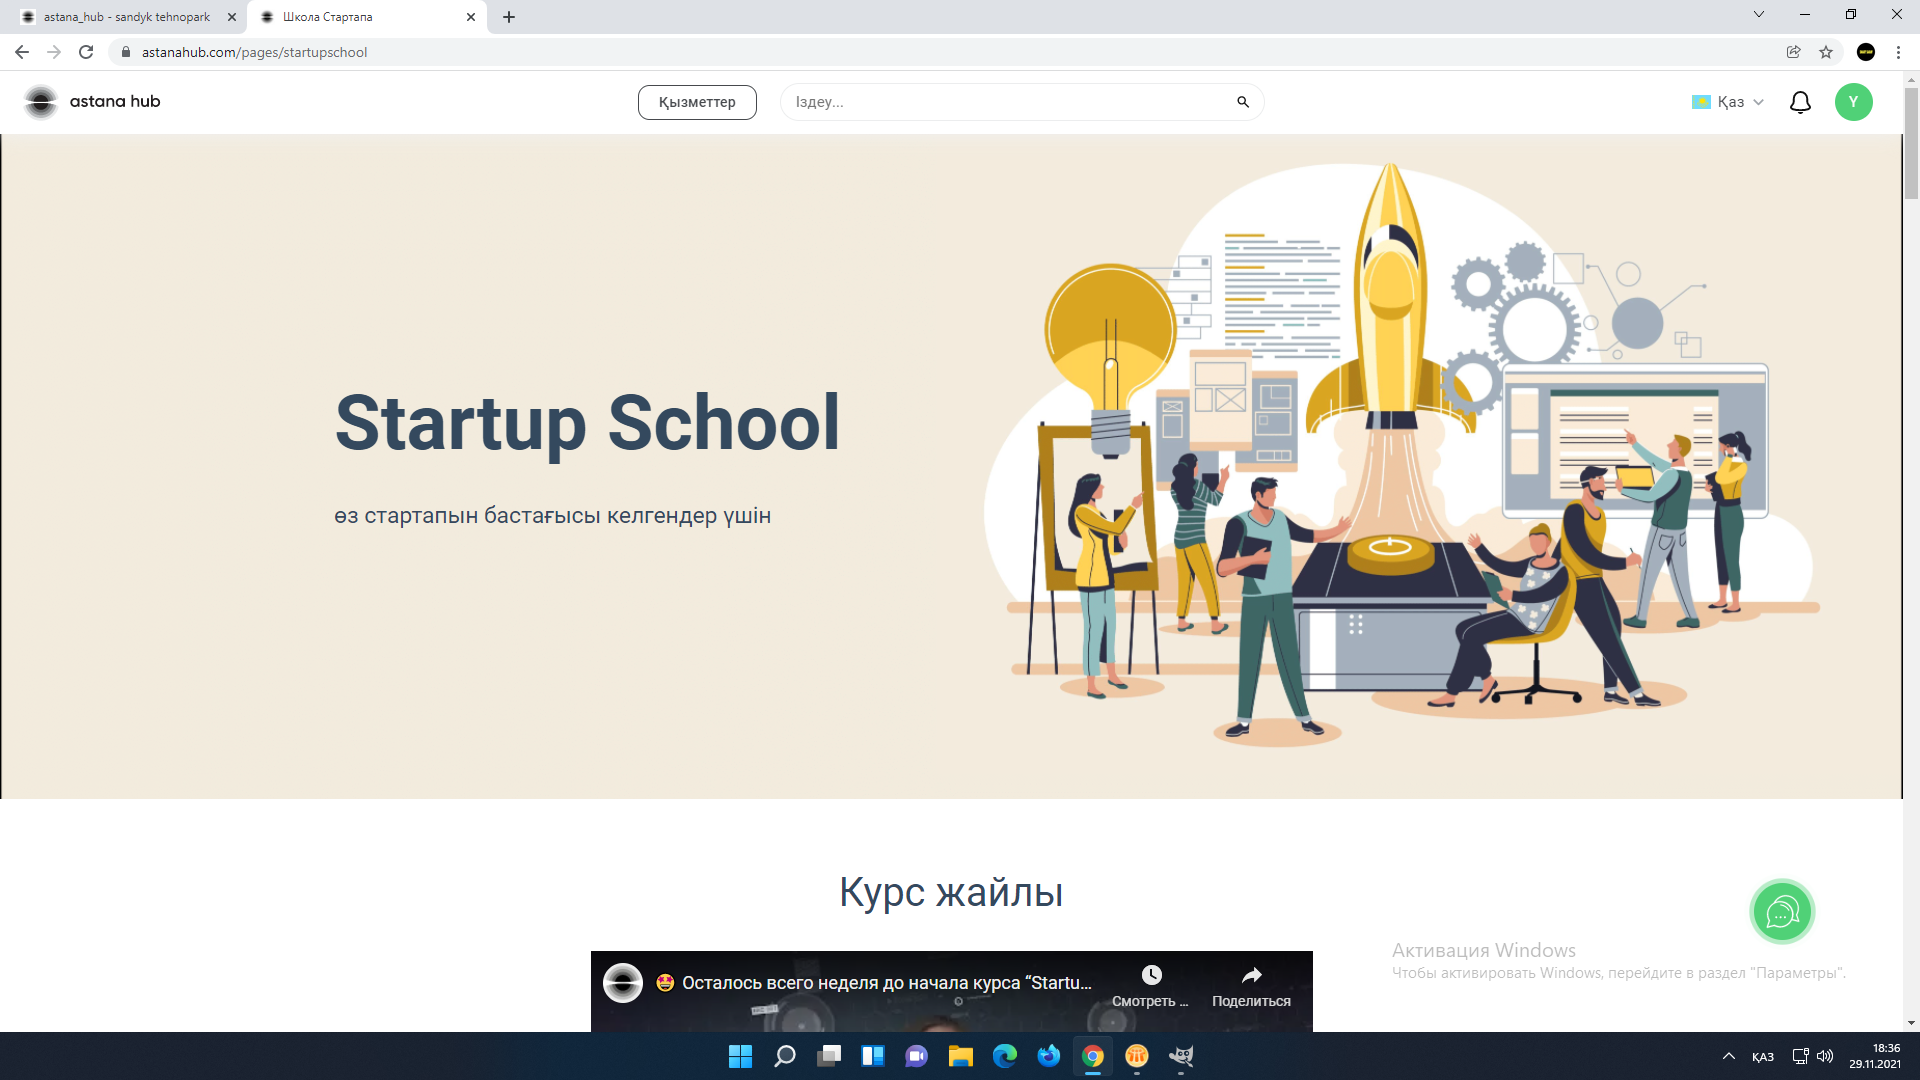Close the astana_hub - sandyk tehnopark tab
The image size is (1920, 1080).
tap(232, 17)
